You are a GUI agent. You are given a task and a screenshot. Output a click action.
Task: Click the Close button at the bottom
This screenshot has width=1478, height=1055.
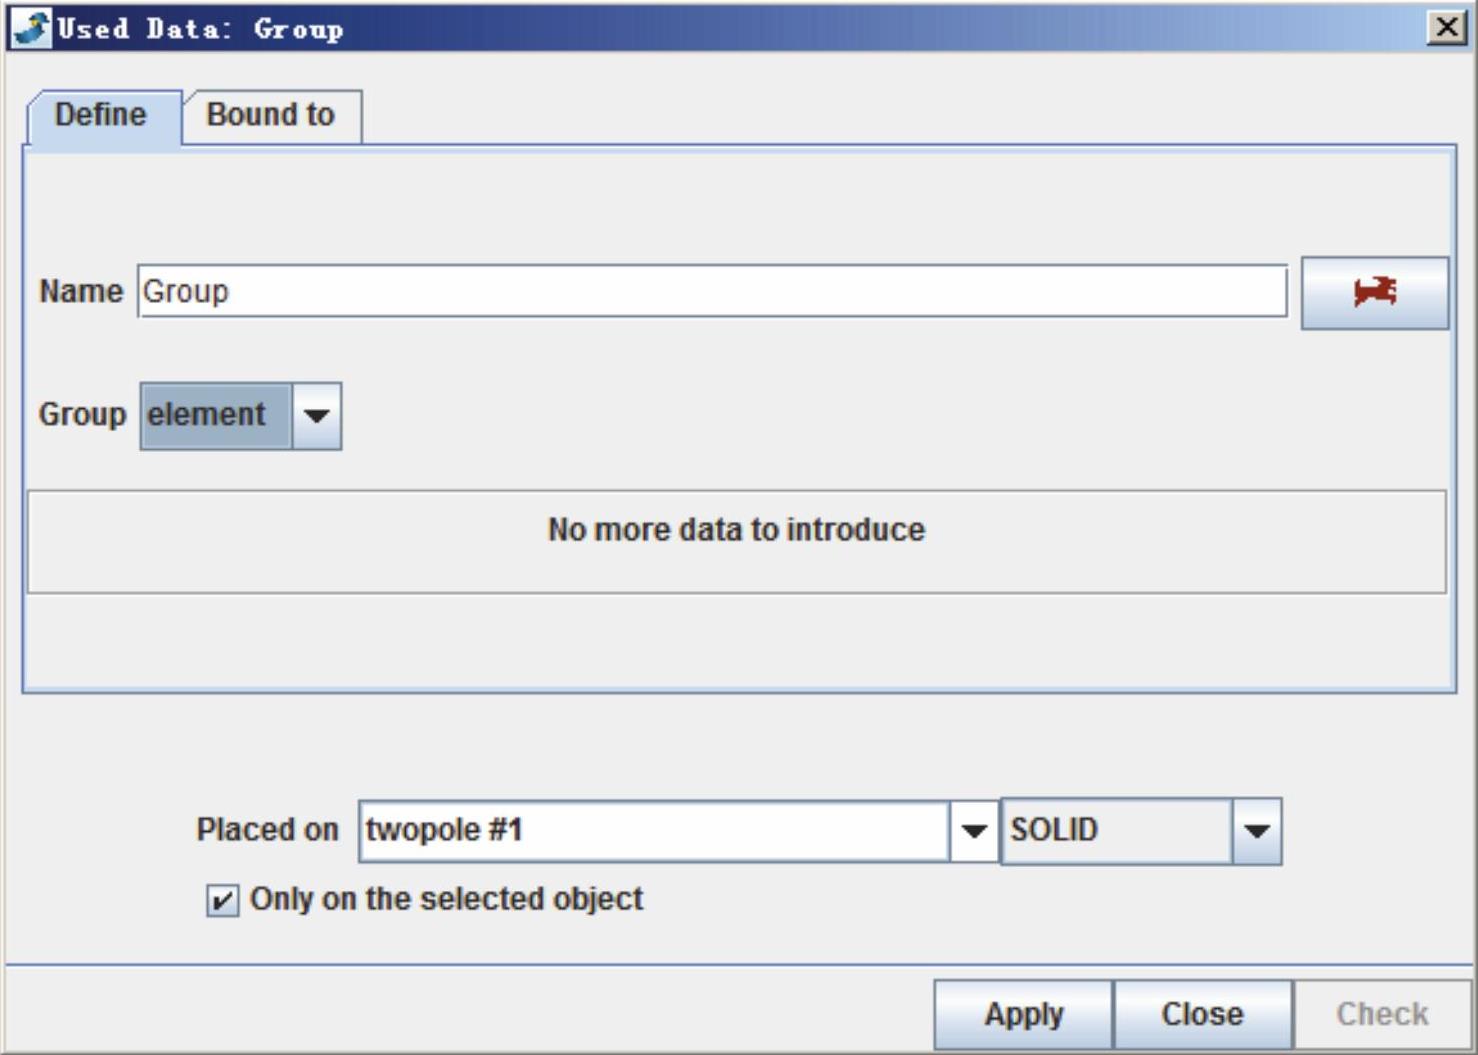pos(1202,1014)
